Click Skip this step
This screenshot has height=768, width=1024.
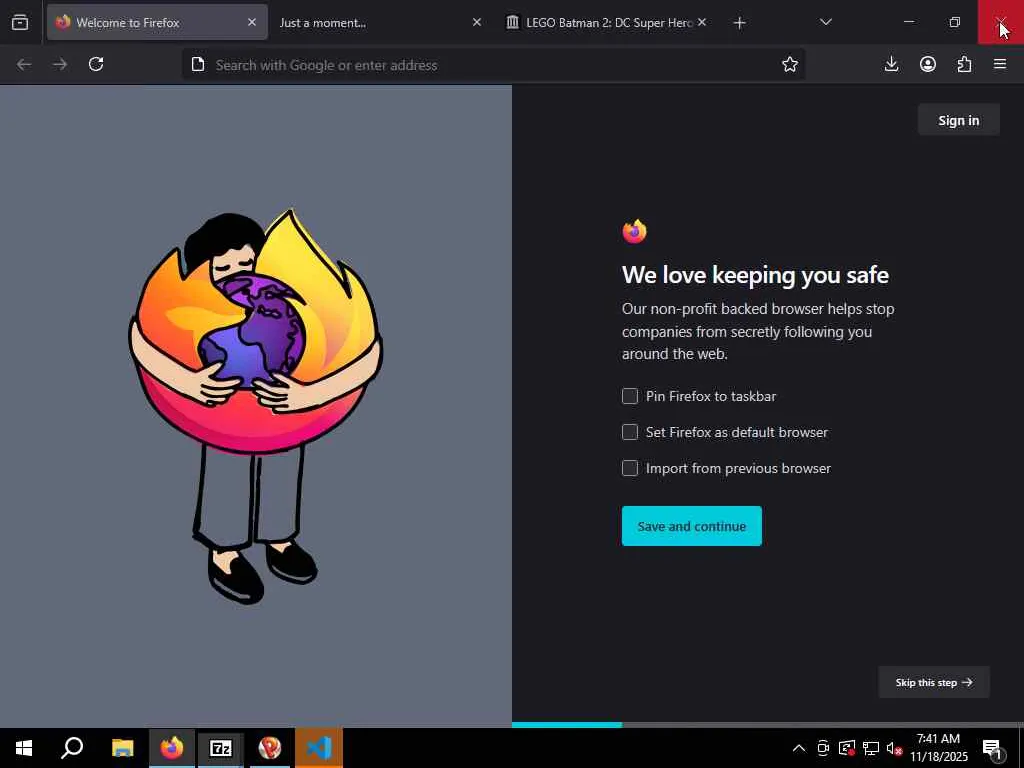(x=934, y=682)
